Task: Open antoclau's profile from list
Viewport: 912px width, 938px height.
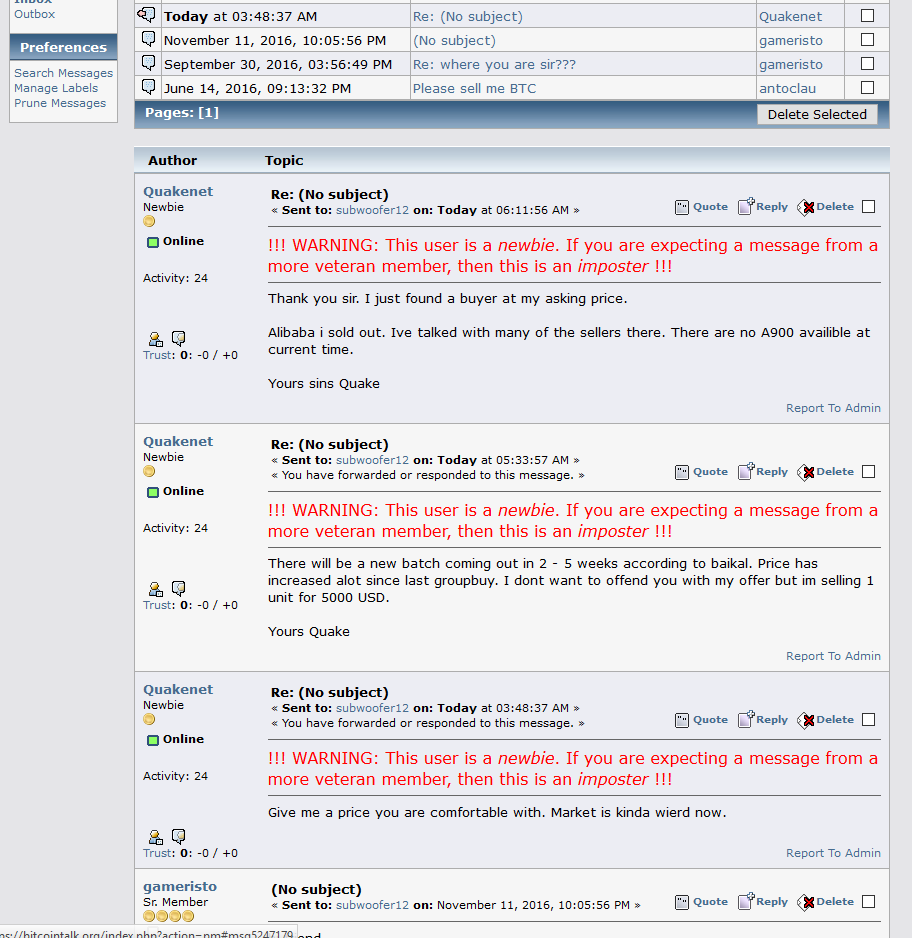Action: (787, 89)
